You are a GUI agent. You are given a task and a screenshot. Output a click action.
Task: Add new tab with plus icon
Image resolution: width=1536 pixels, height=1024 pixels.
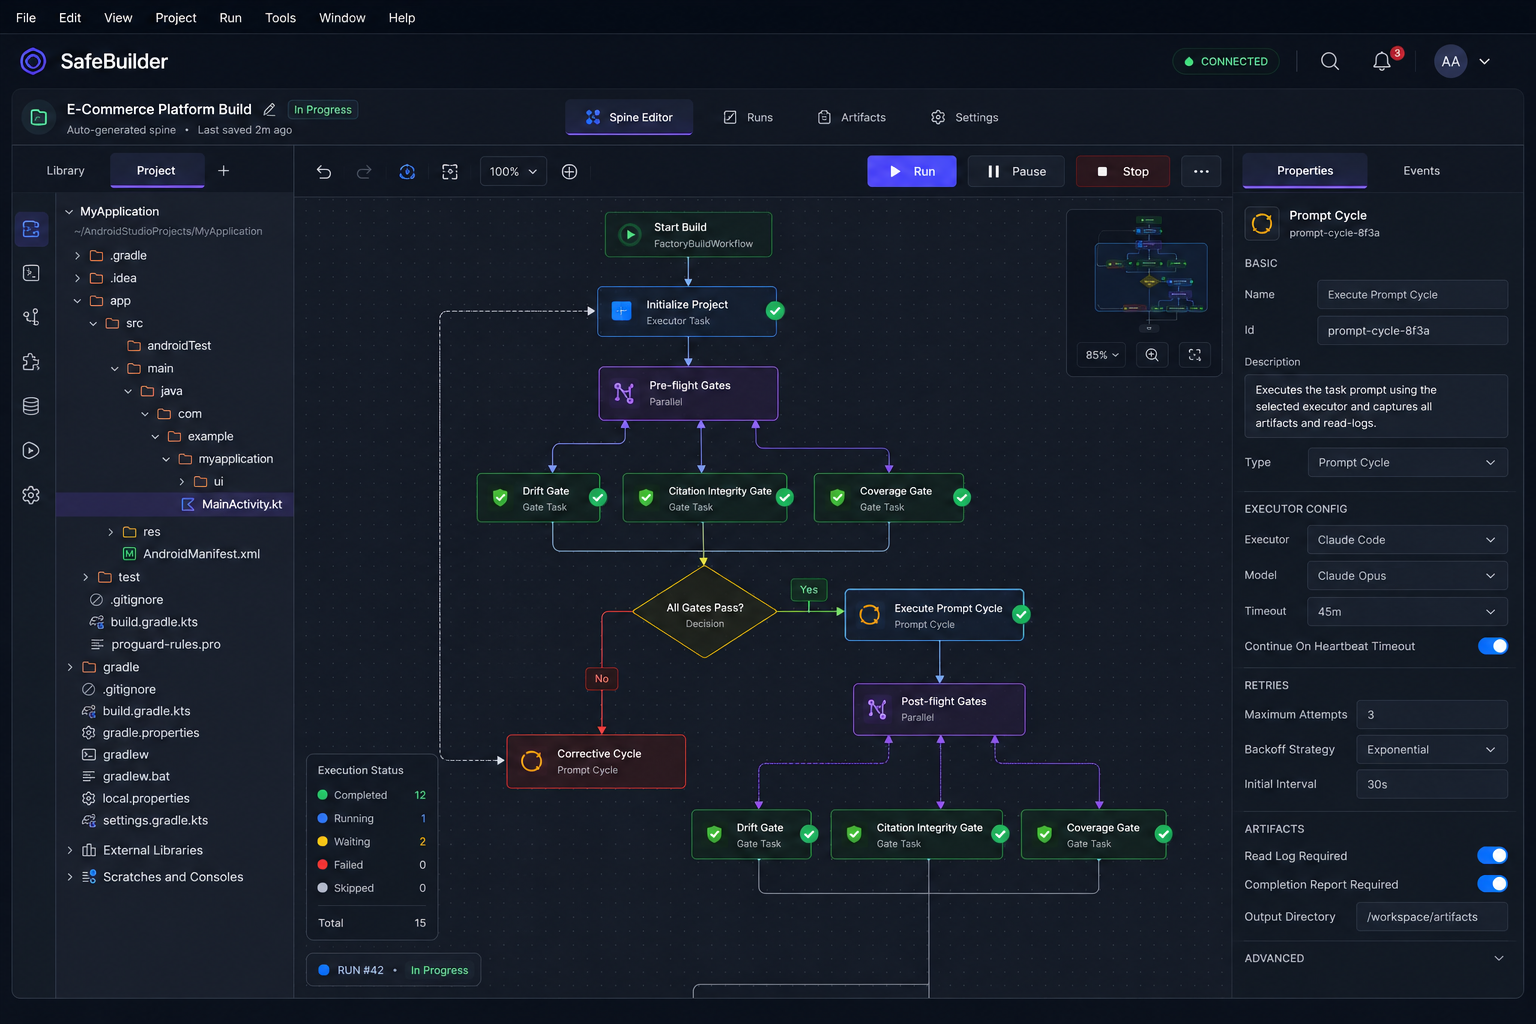224,171
